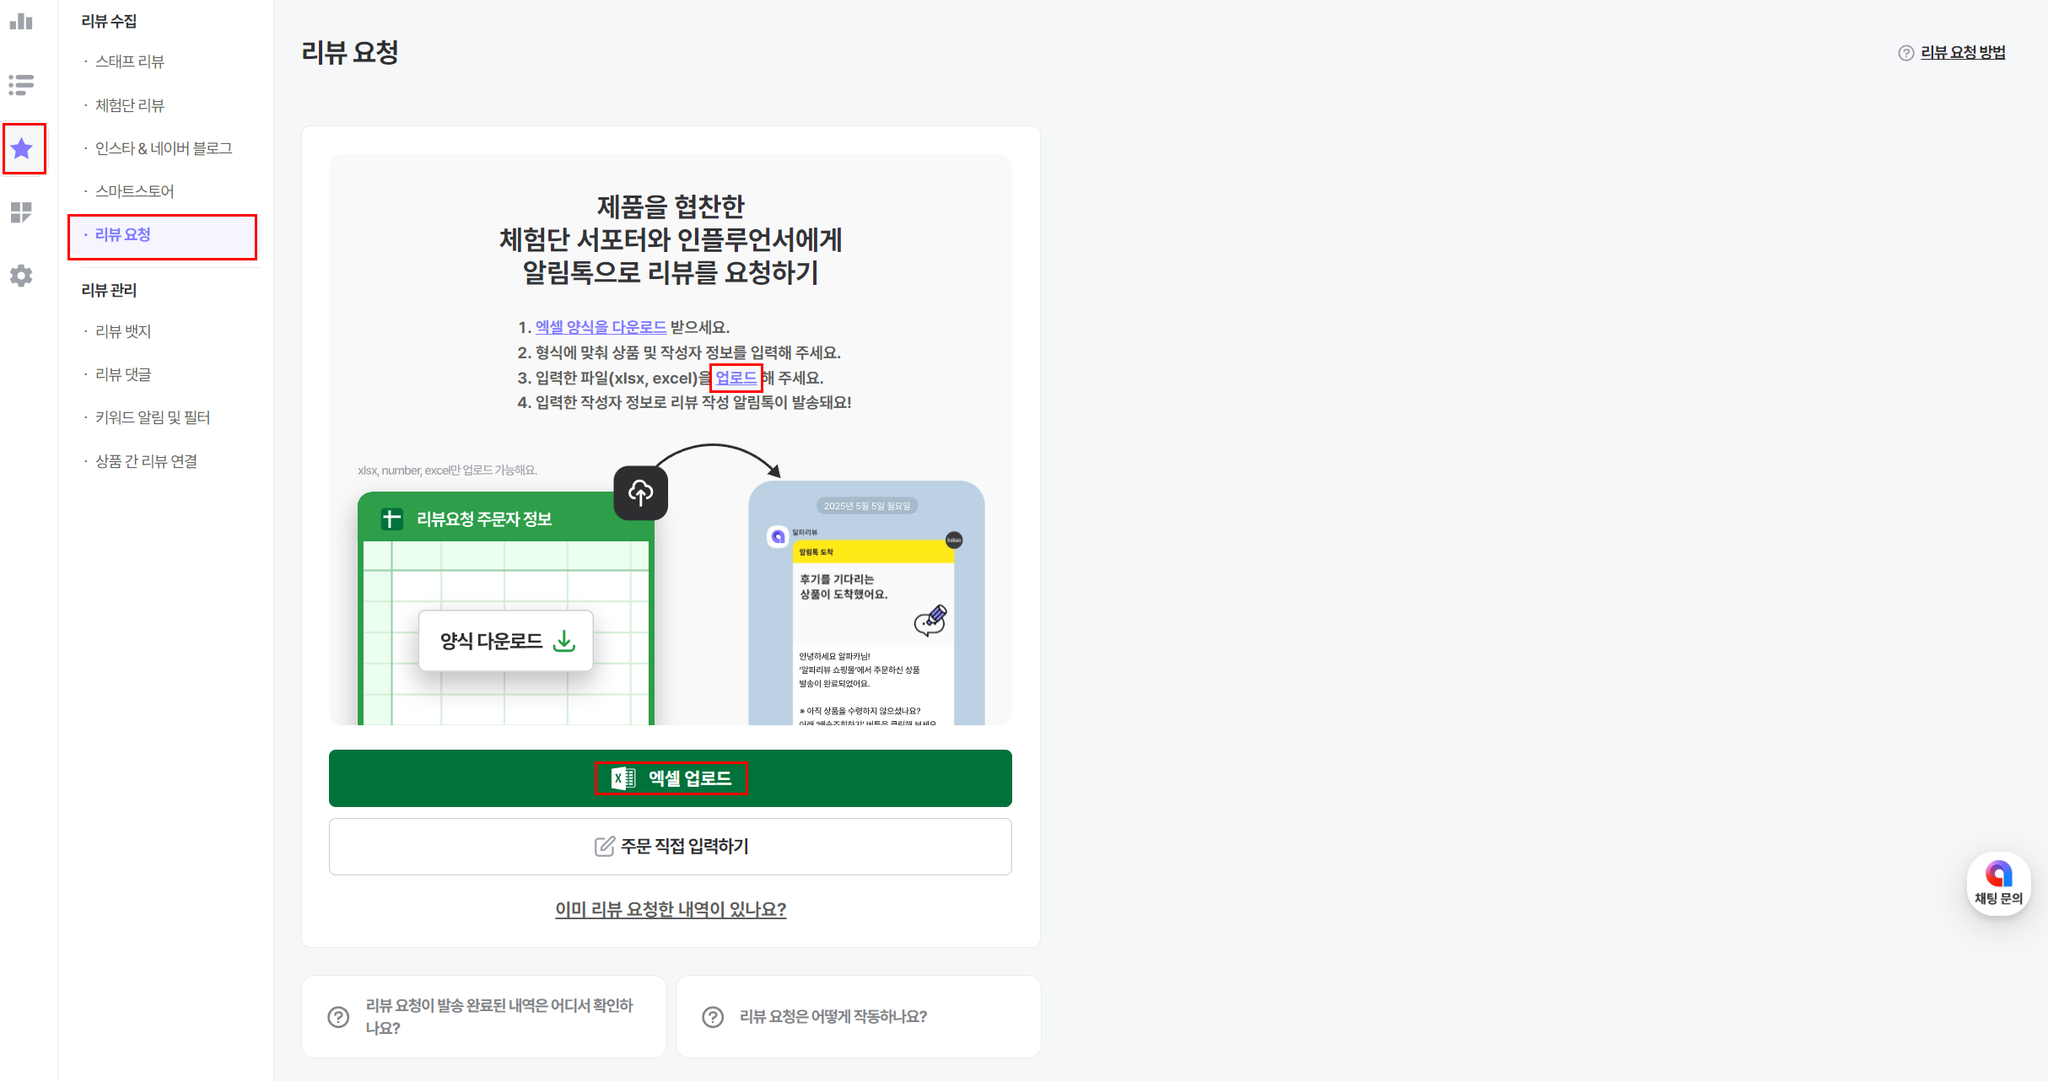Click the cloud upload icon in illustration

641,492
